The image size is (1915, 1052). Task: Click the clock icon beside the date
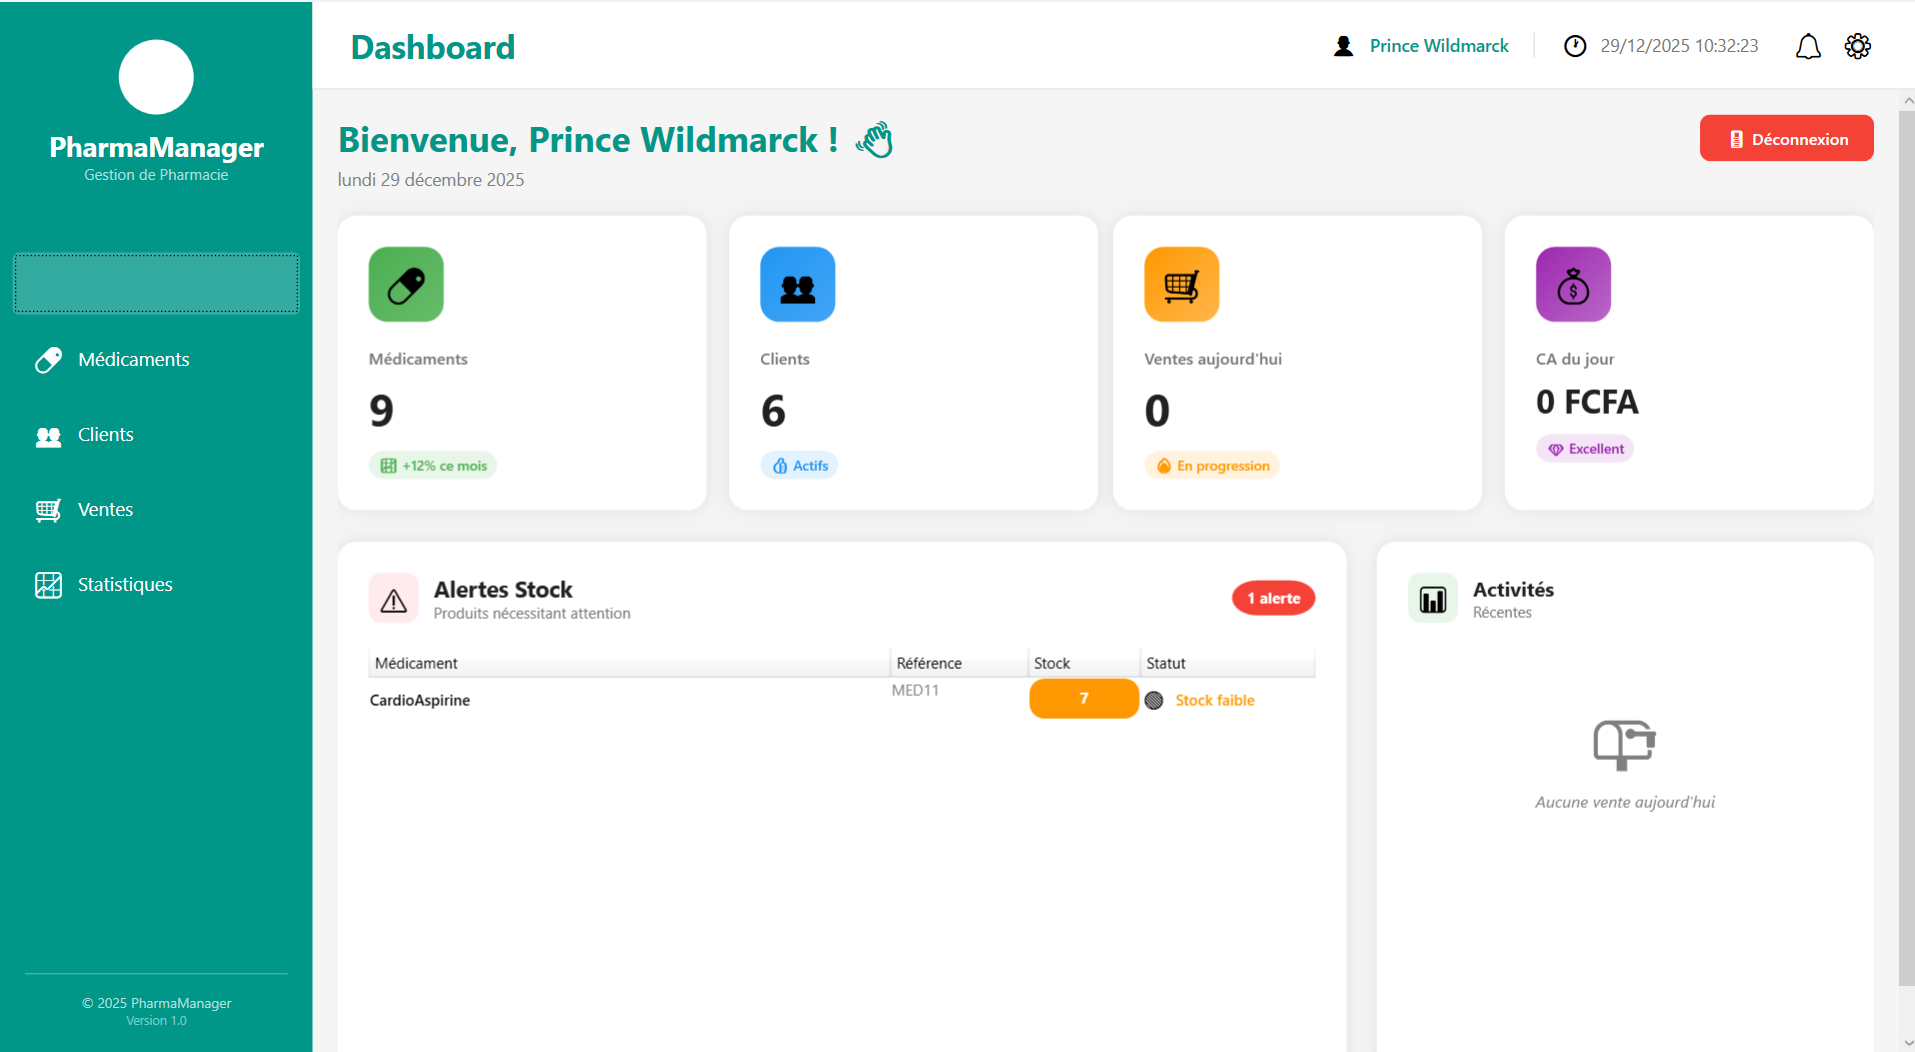(1574, 47)
